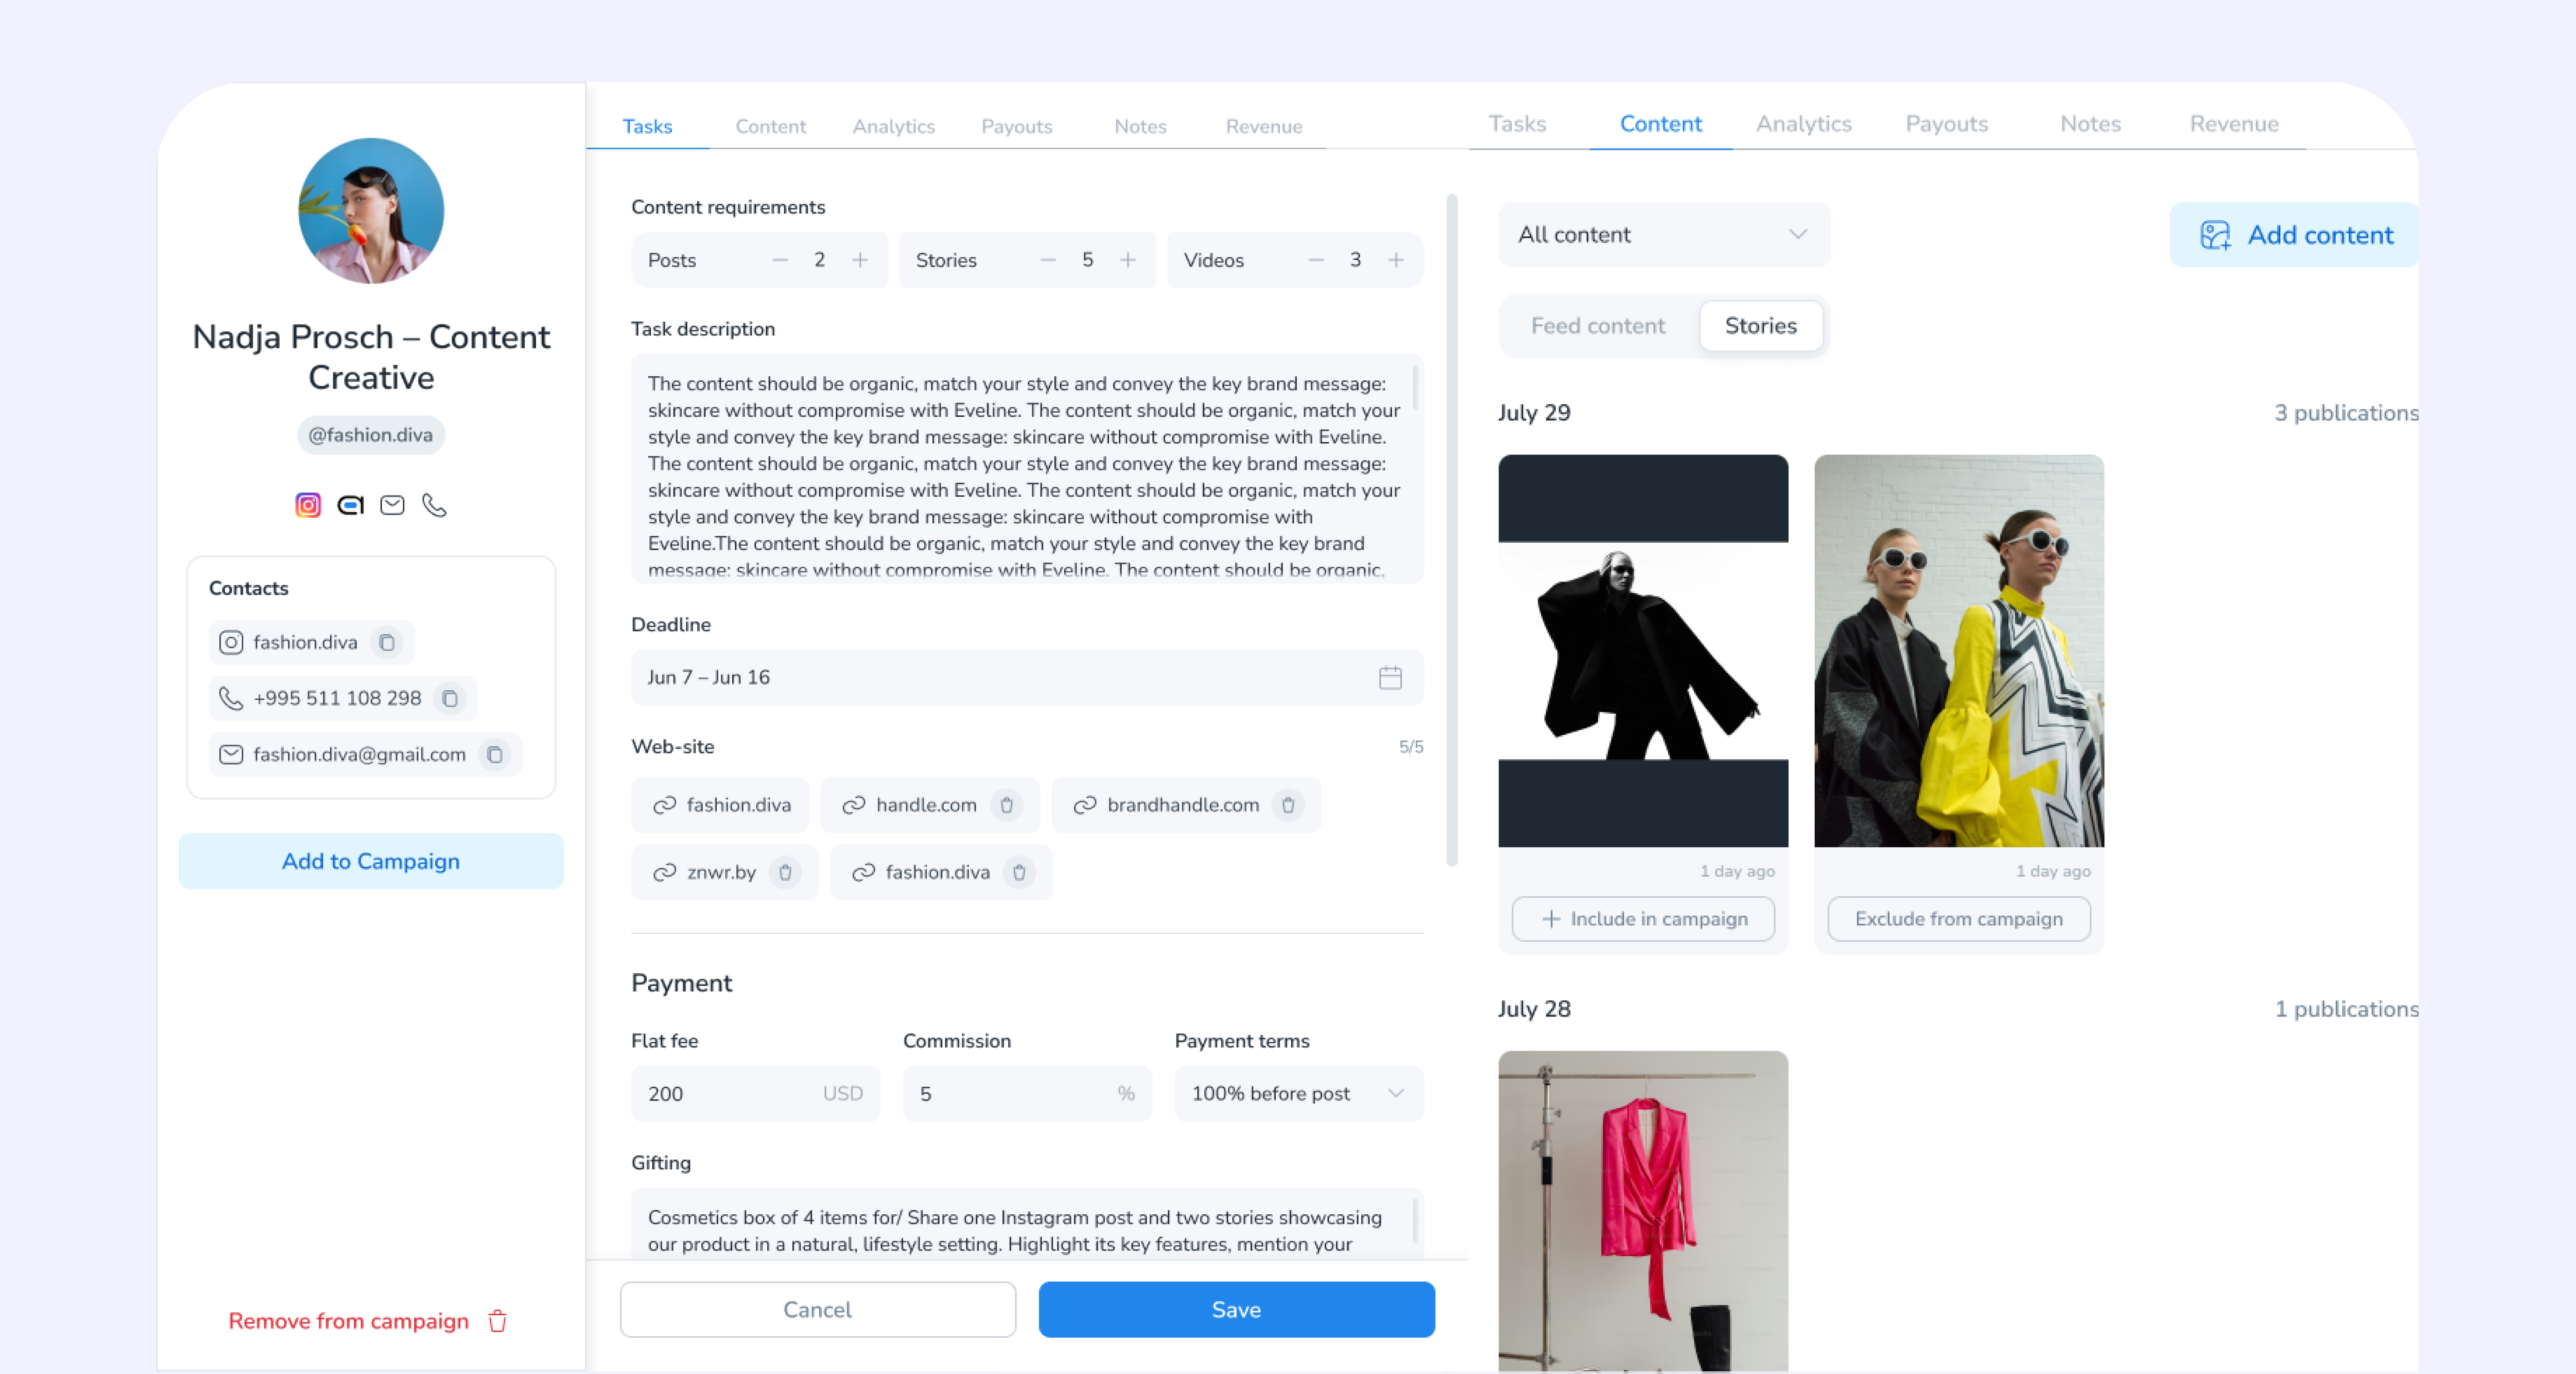Delete the handle.com website link
Screen dimensions: 2576x1374
coord(1007,805)
